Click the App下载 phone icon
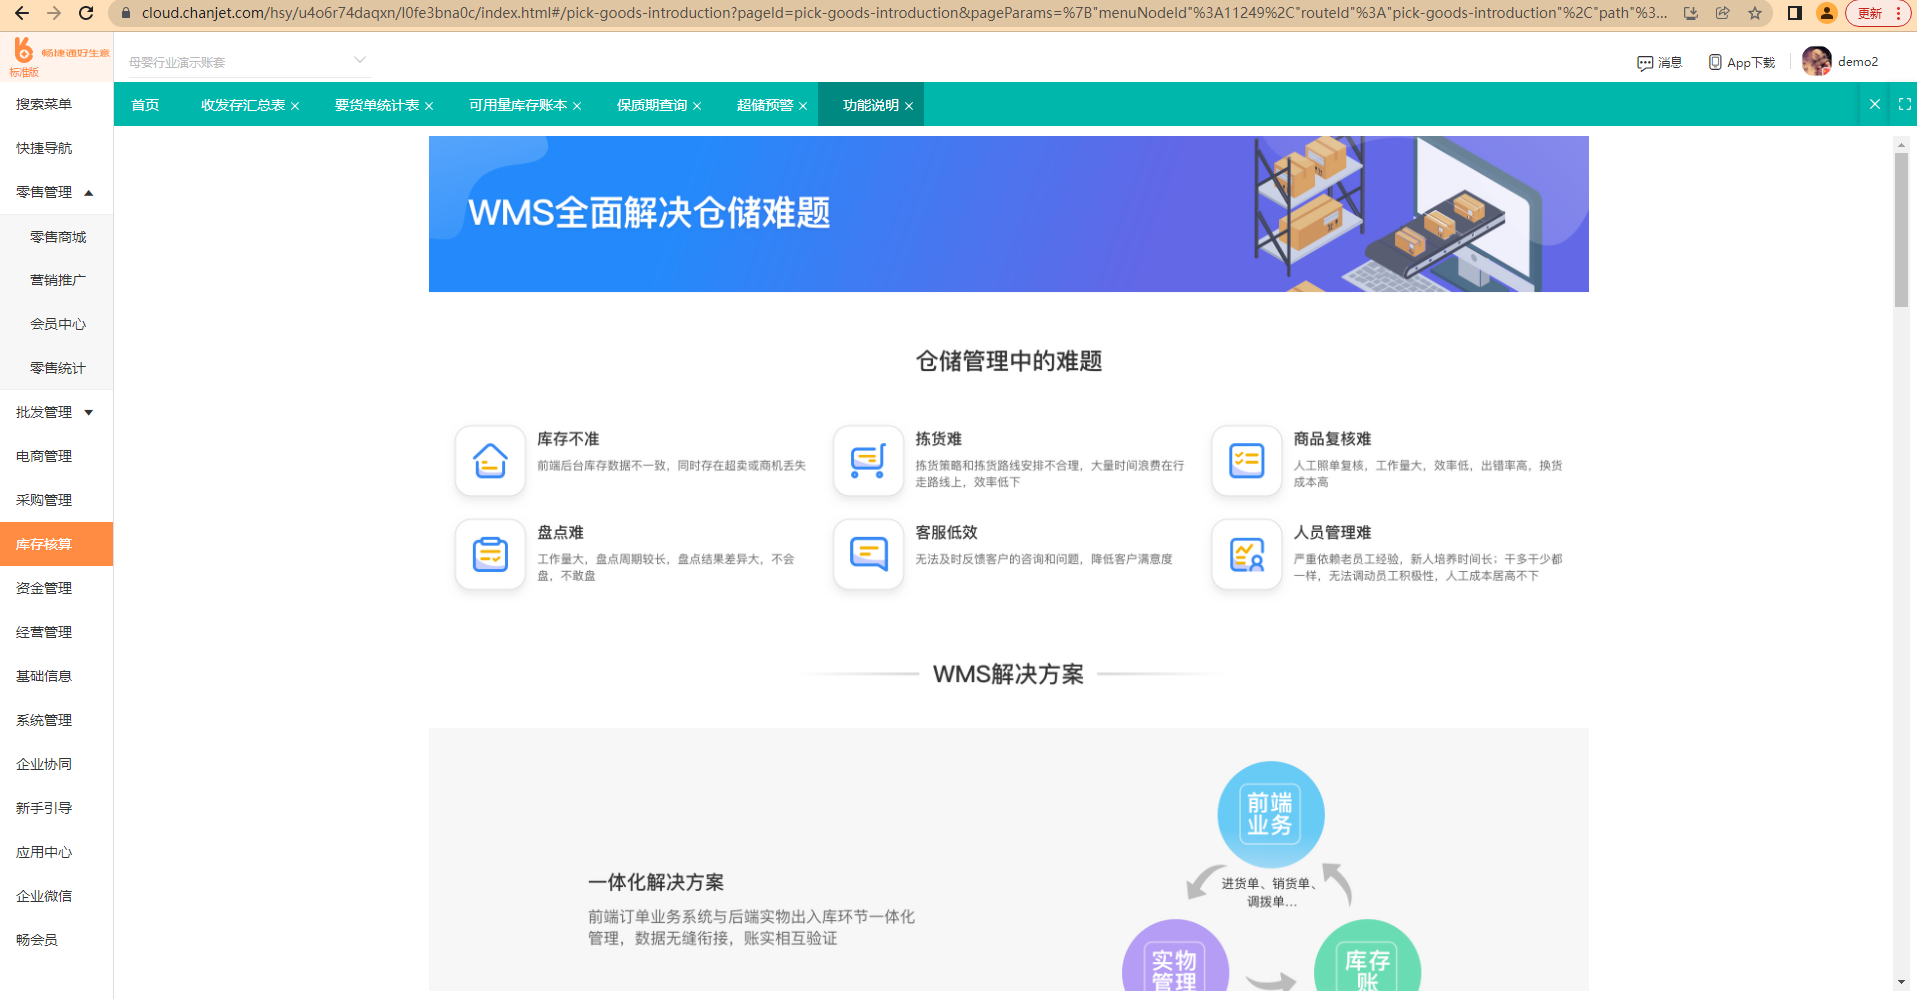1917x999 pixels. pyautogui.click(x=1713, y=61)
